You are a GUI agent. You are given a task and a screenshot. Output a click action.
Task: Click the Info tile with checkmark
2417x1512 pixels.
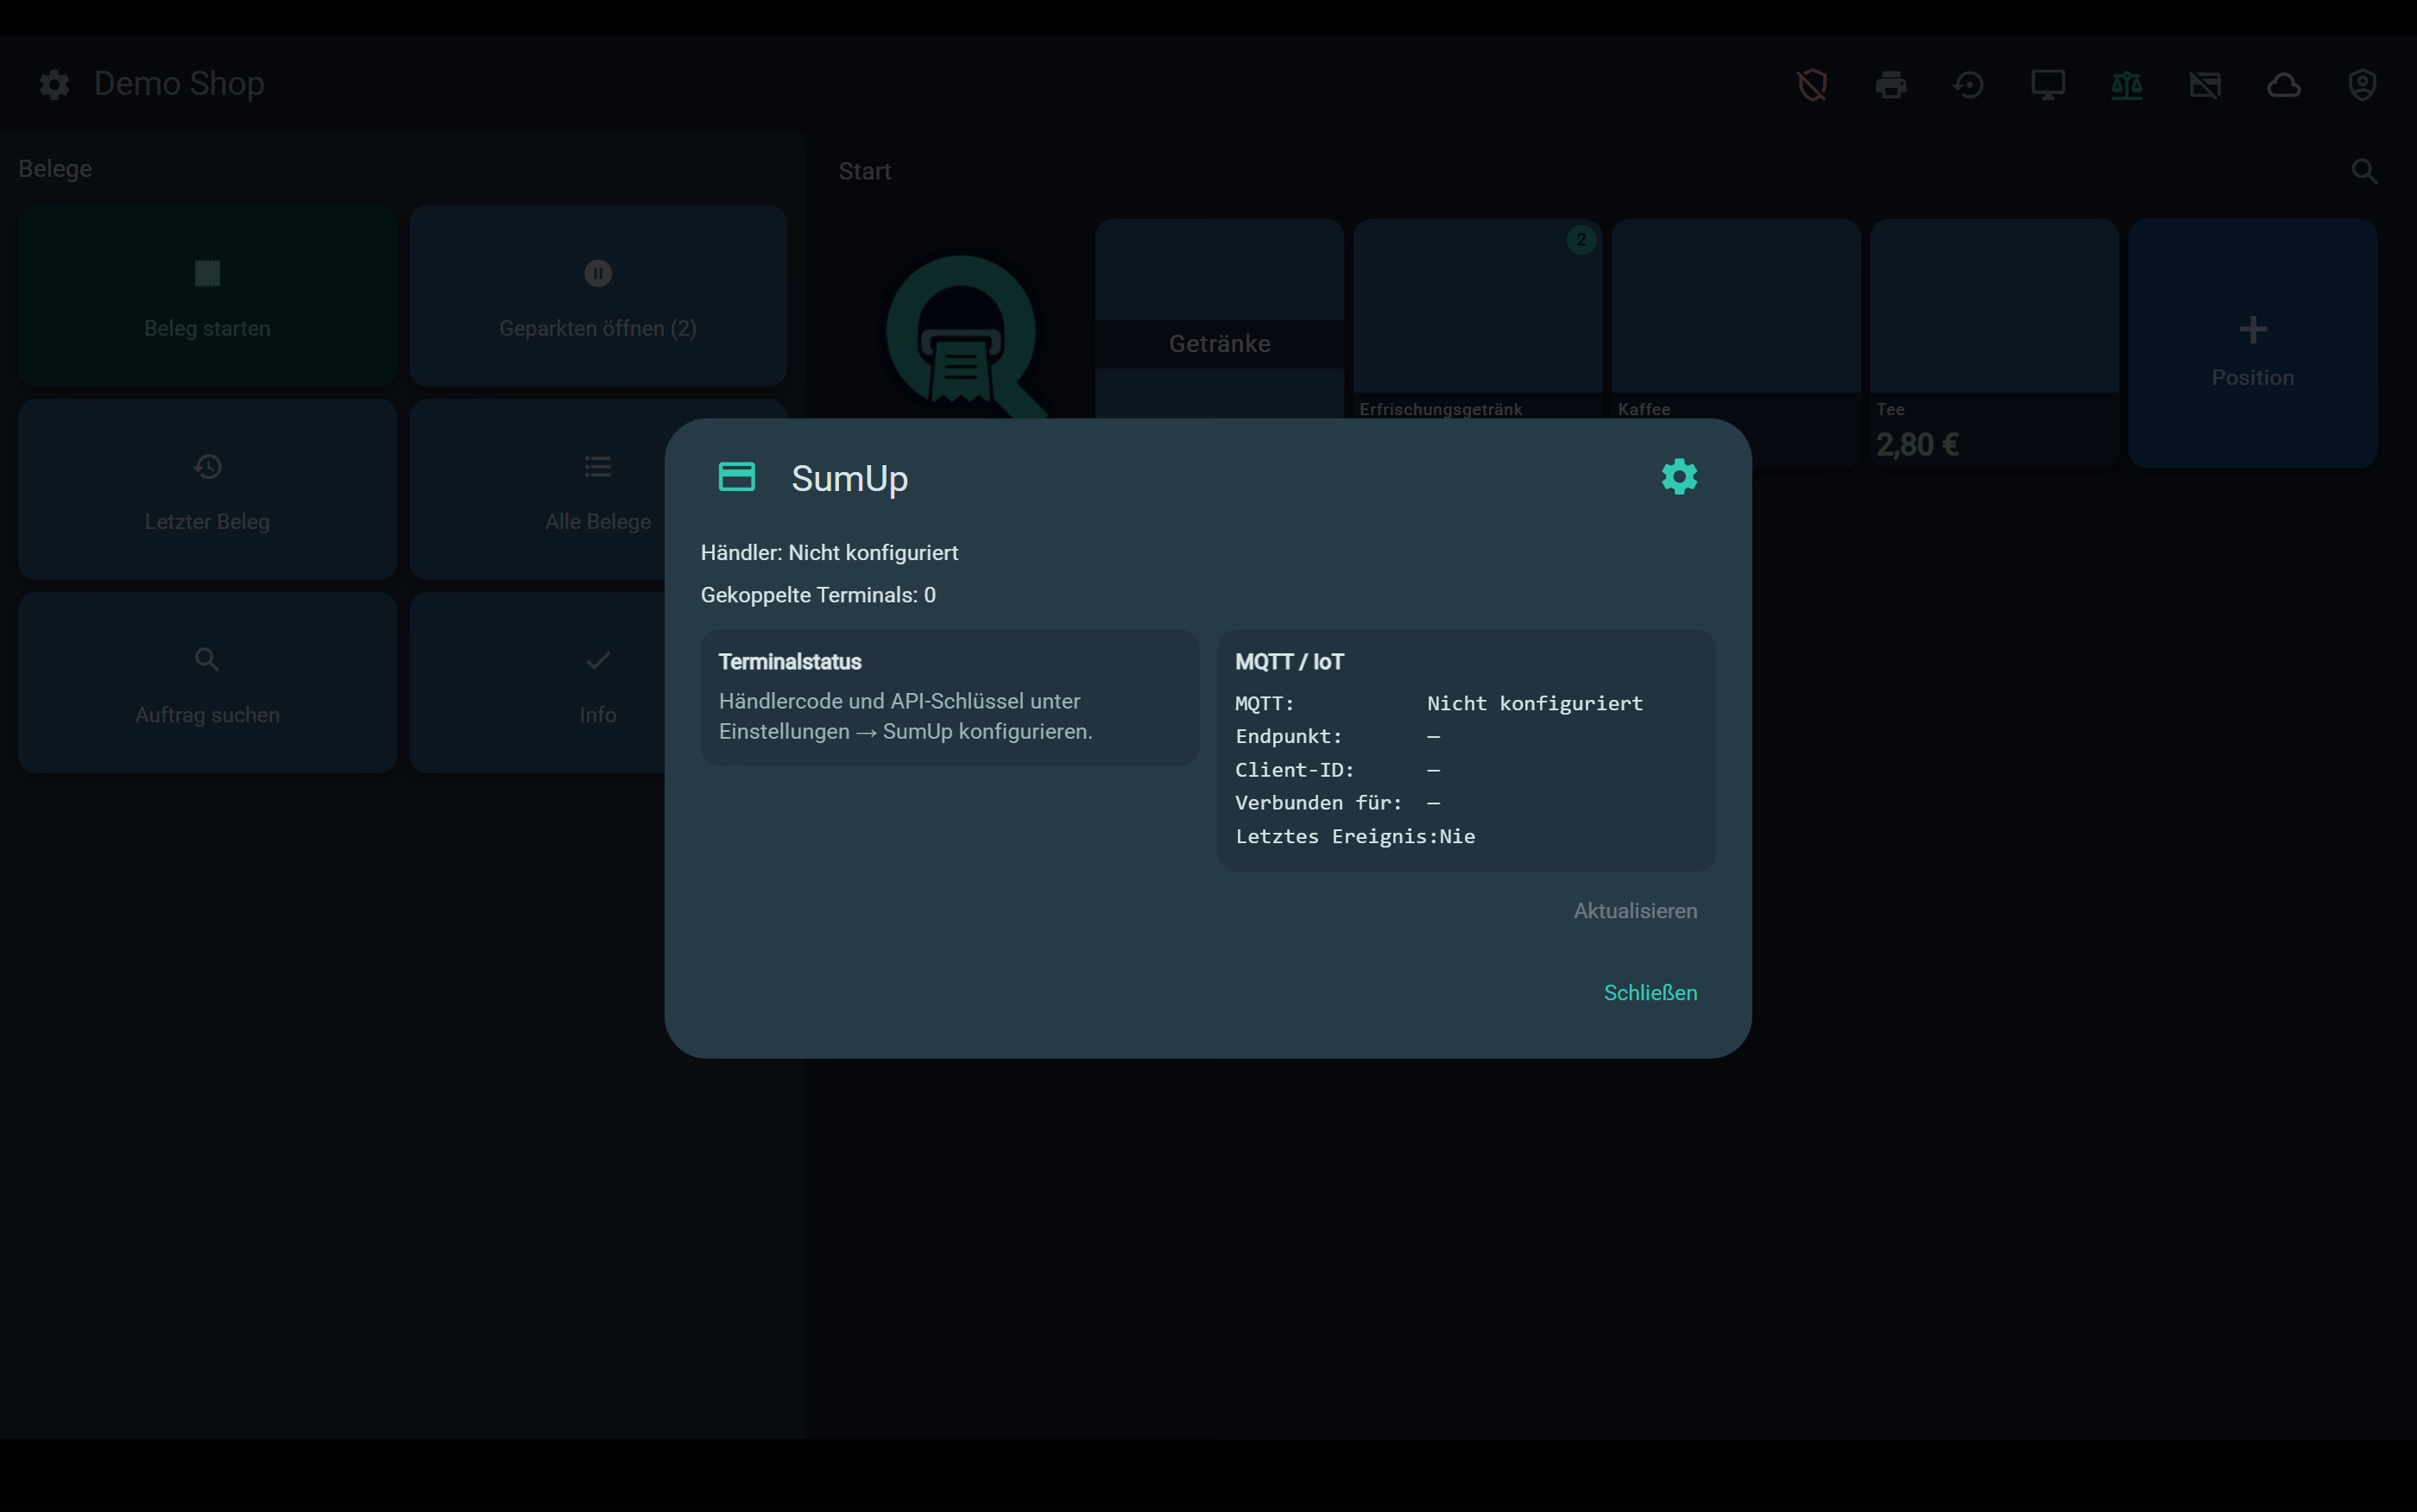(x=598, y=682)
